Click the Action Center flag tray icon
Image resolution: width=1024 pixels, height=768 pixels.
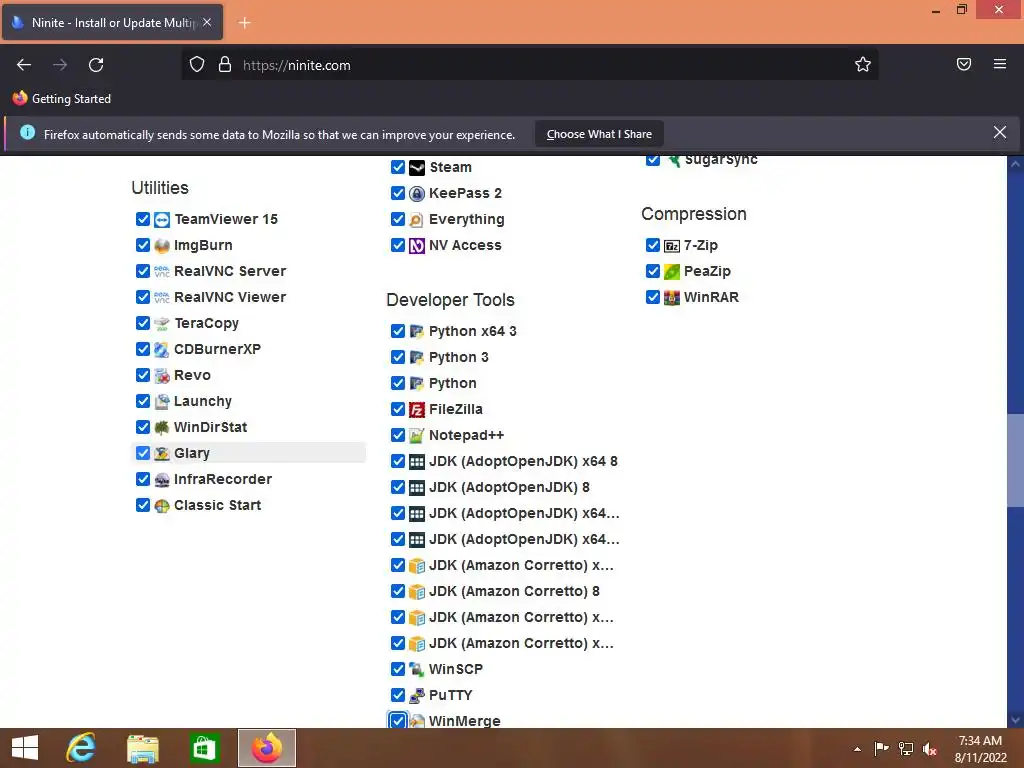click(881, 748)
